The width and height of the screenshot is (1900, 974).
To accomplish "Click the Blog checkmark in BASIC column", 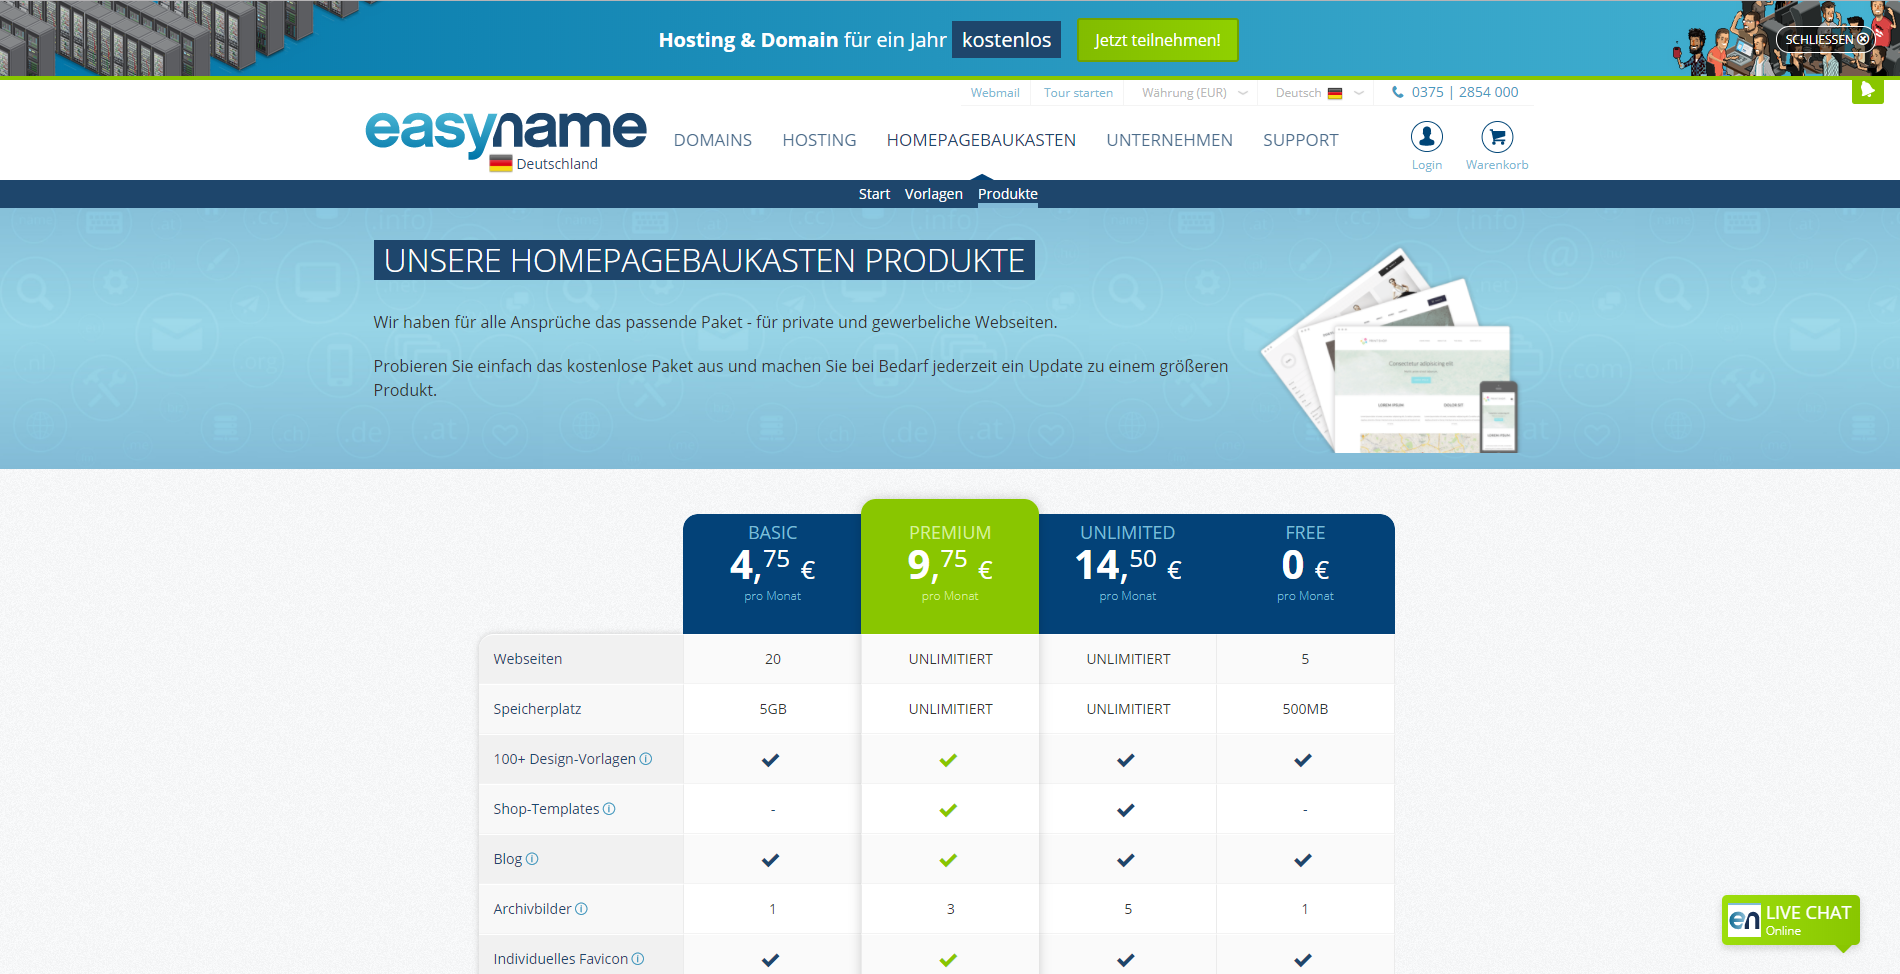I will pos(770,860).
